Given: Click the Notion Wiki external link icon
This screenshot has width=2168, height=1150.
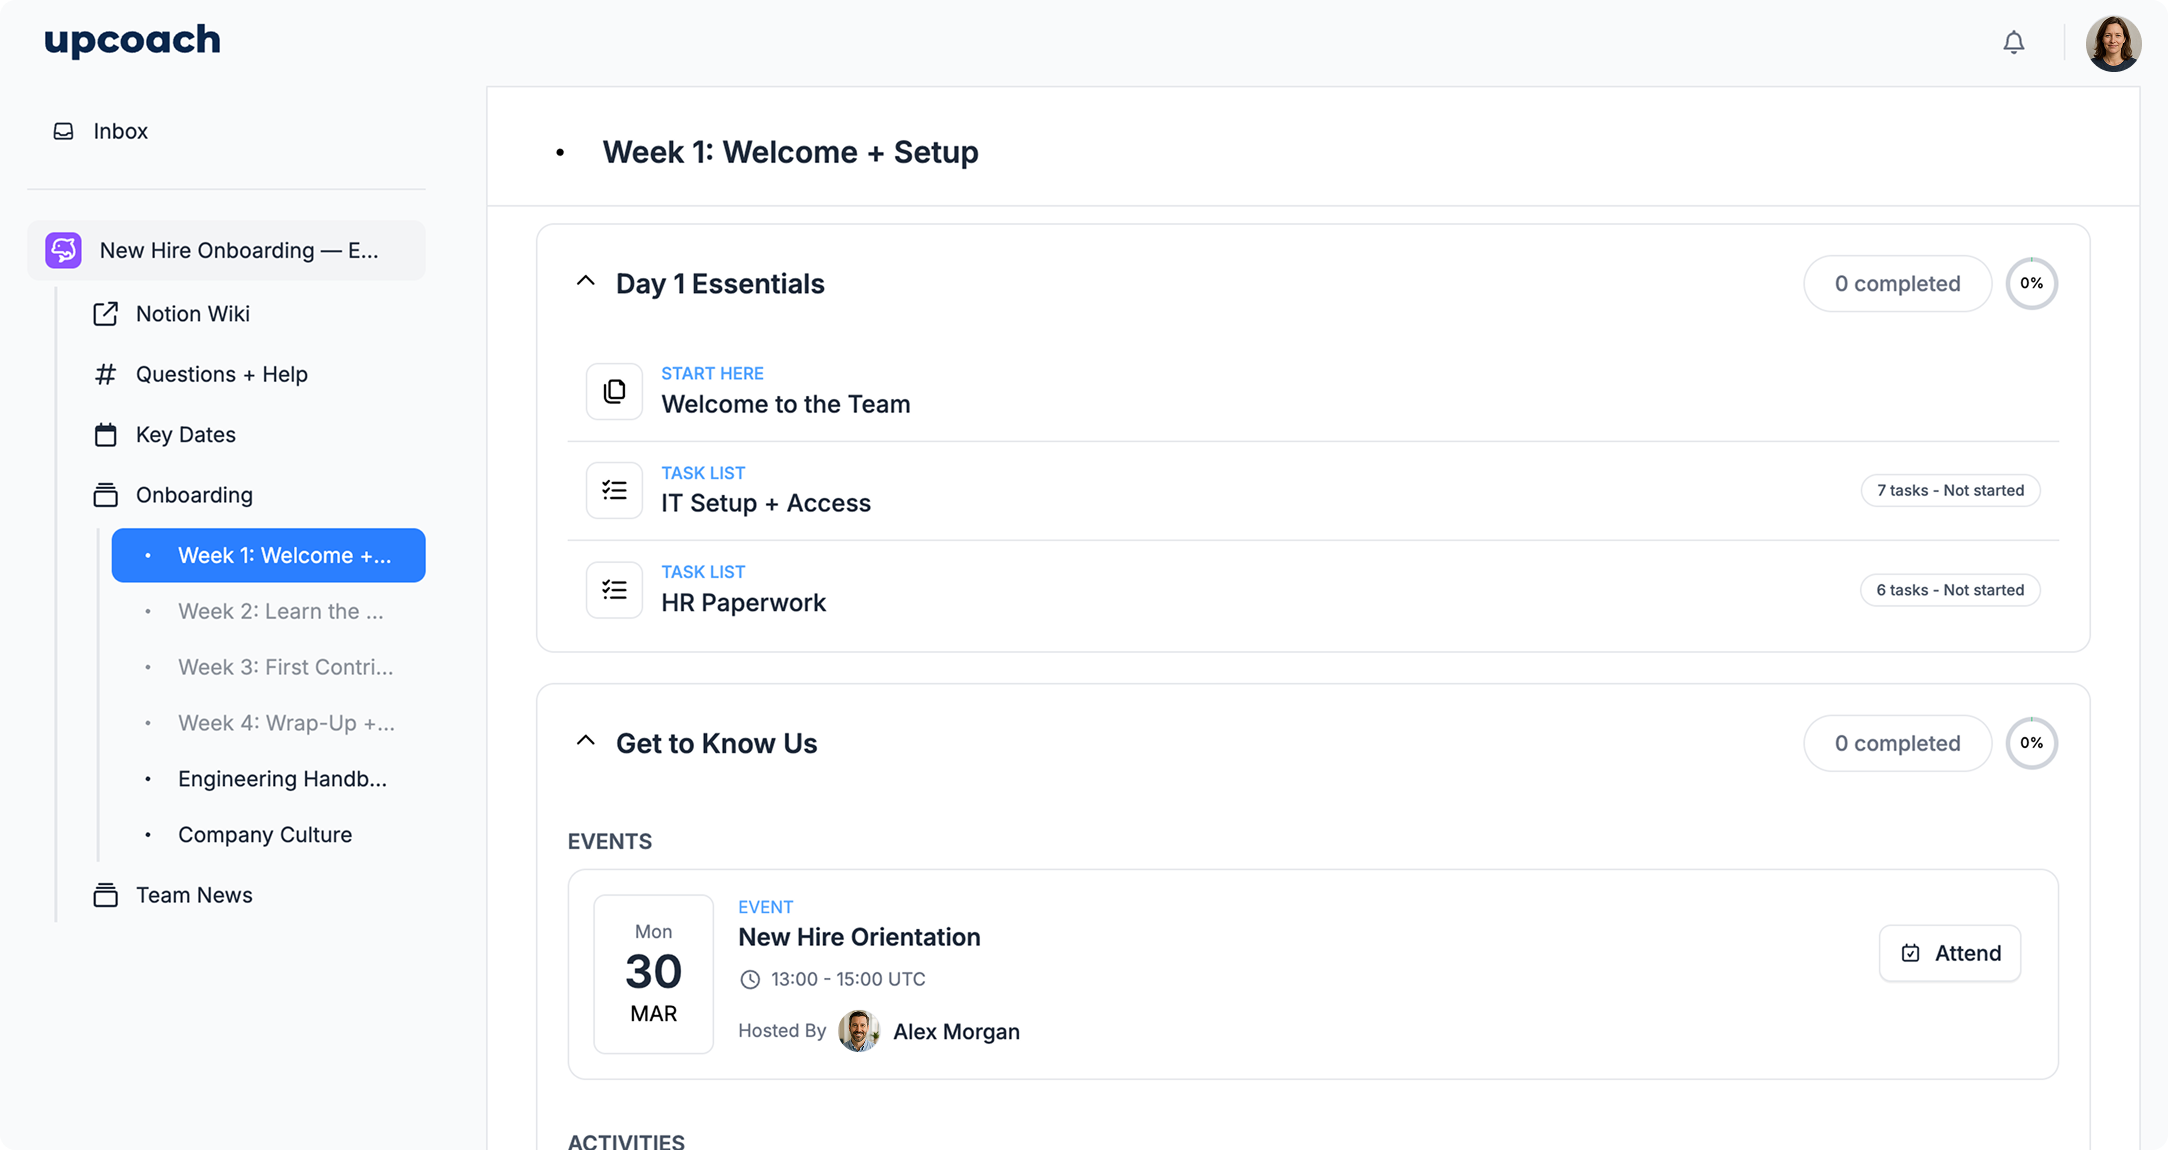Looking at the screenshot, I should (105, 314).
